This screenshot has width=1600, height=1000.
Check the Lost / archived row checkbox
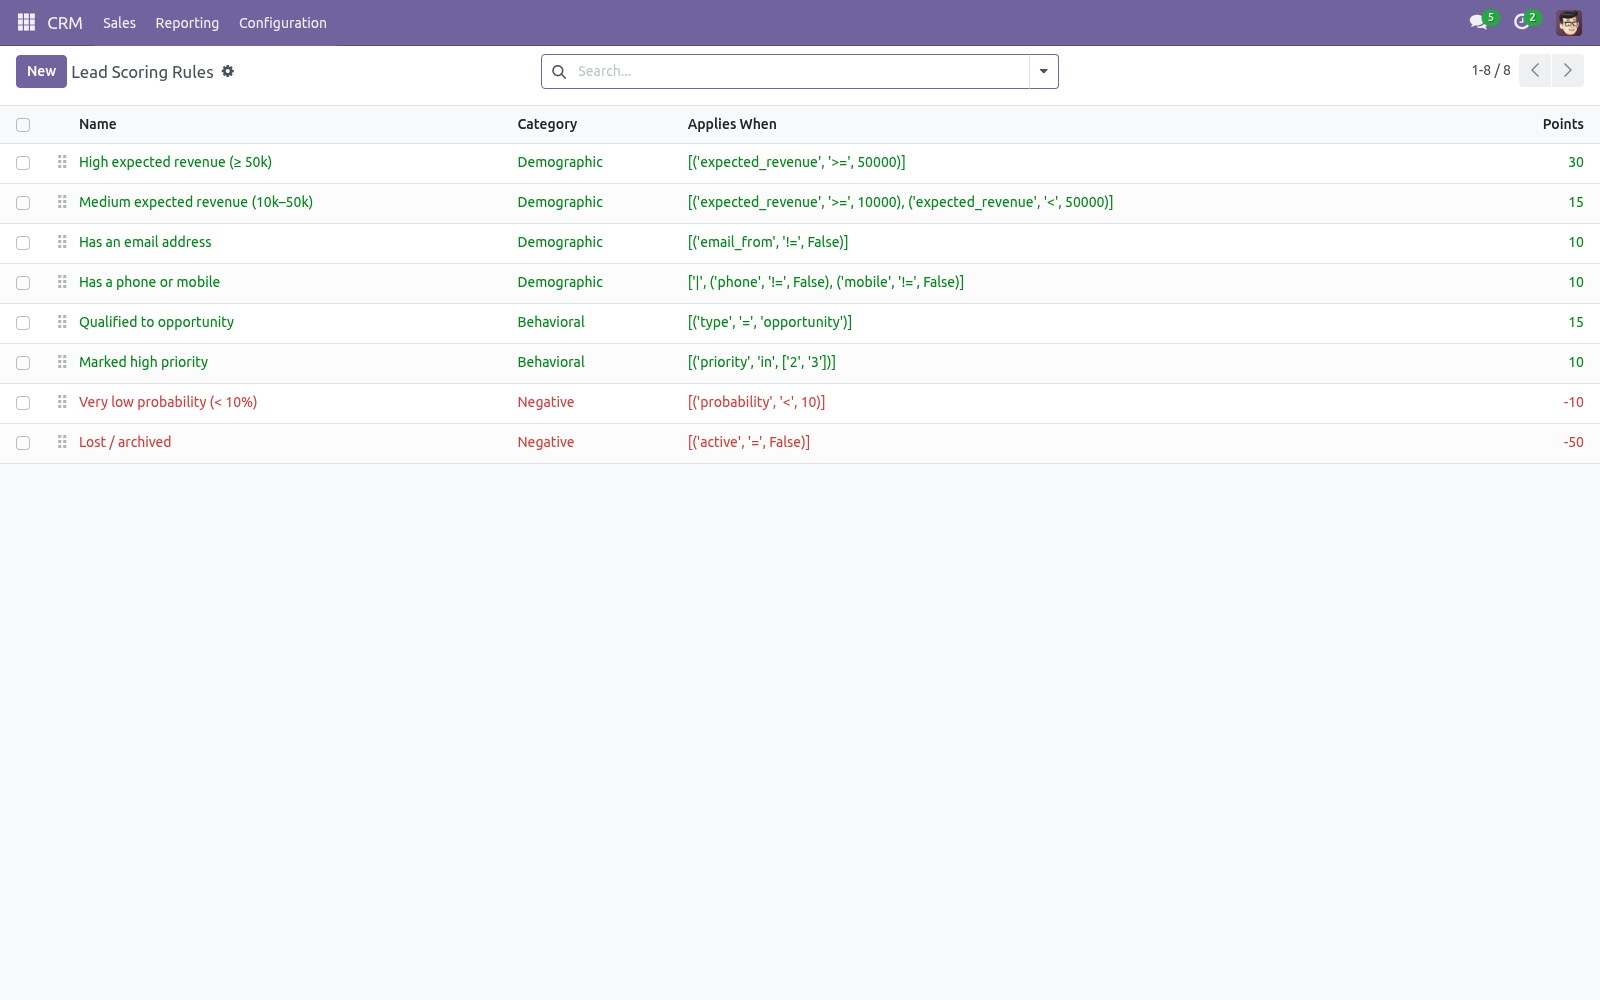coord(23,443)
